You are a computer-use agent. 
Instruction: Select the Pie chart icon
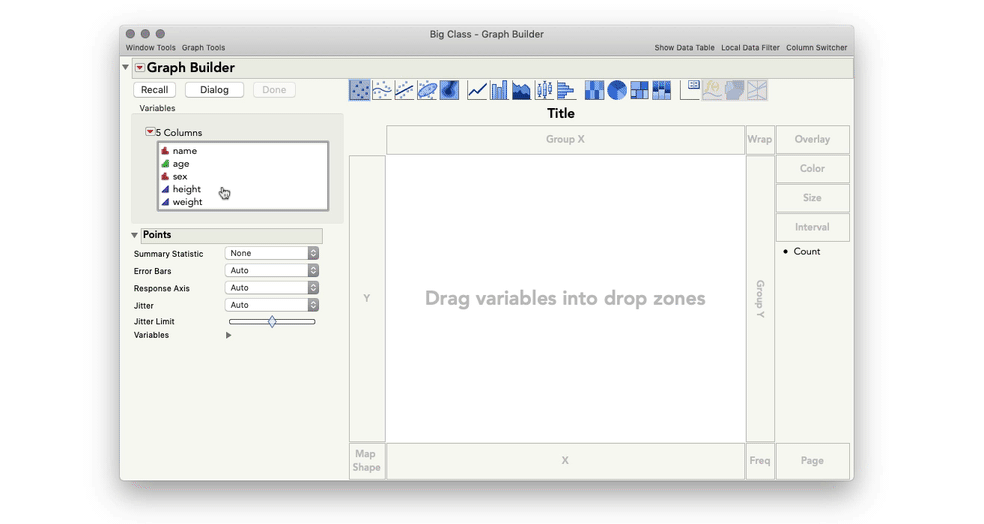pos(617,90)
